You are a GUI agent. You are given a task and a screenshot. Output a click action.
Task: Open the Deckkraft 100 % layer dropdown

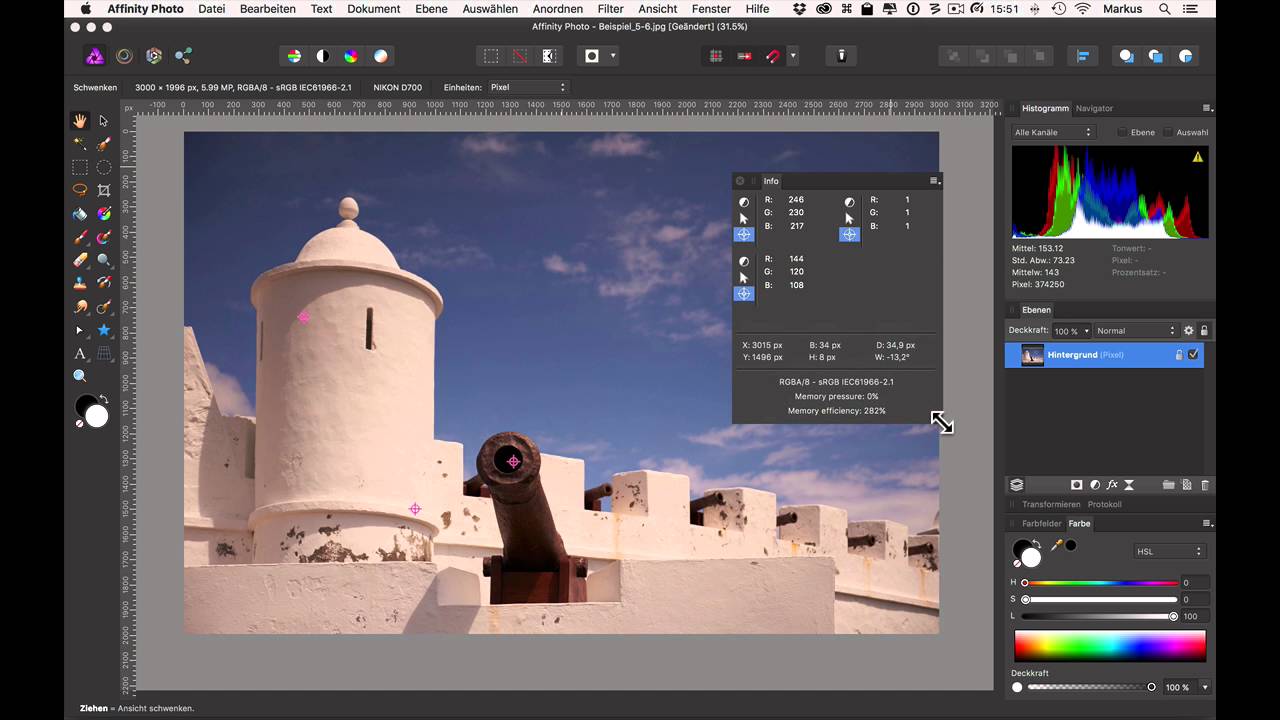(1071, 330)
